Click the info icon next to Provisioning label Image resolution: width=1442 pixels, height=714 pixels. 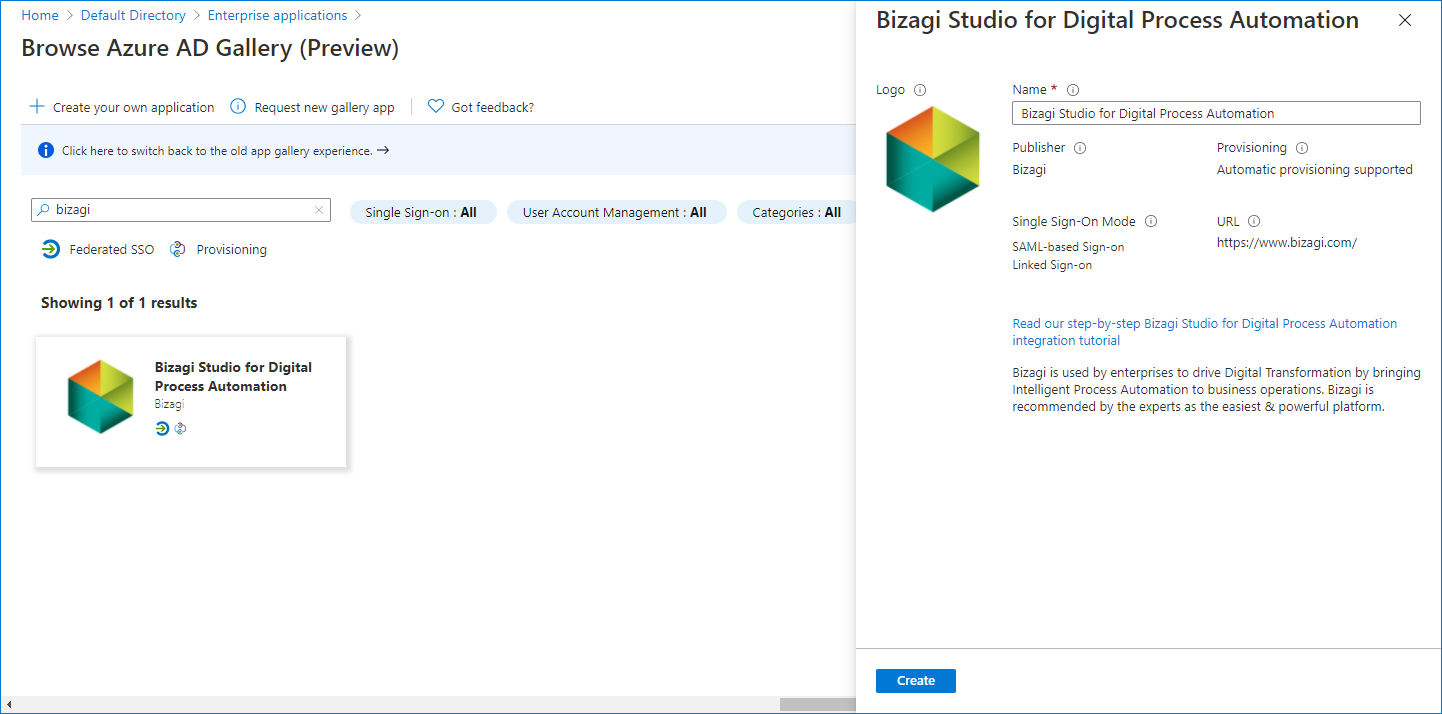click(1302, 148)
